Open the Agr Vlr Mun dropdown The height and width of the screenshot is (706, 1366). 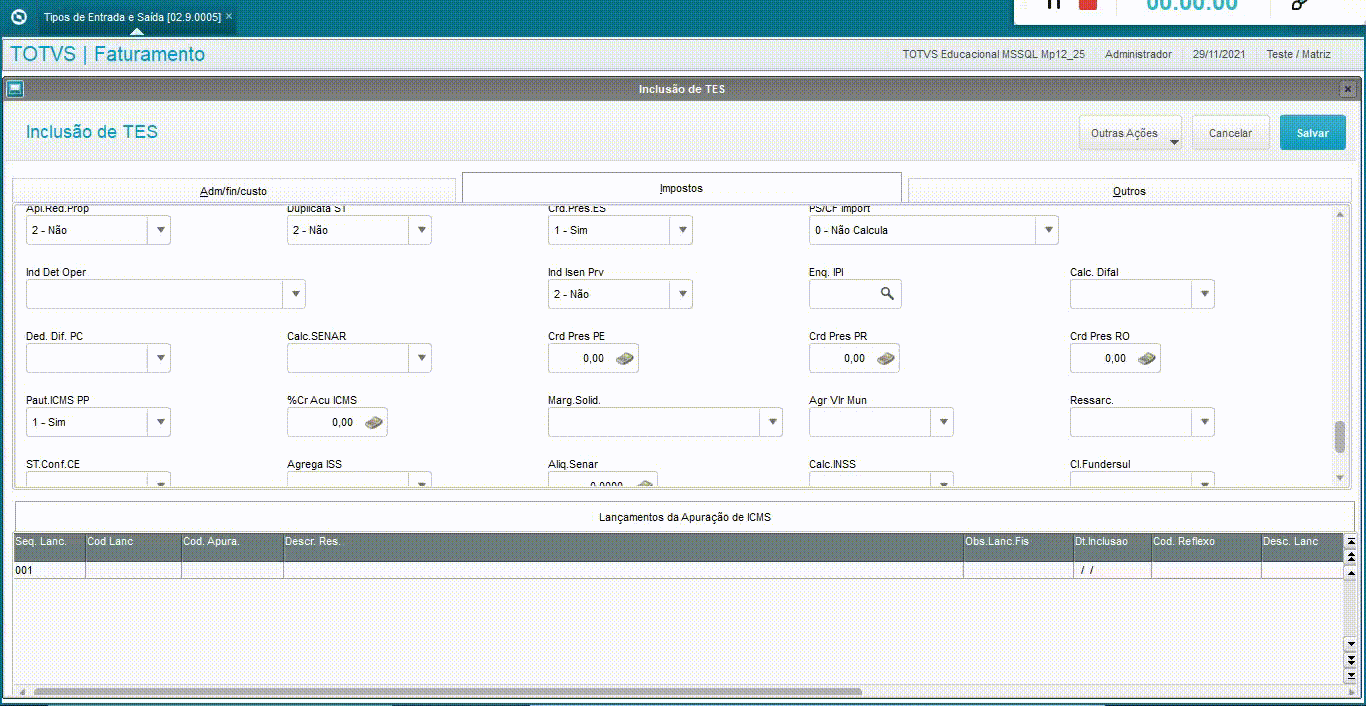943,422
